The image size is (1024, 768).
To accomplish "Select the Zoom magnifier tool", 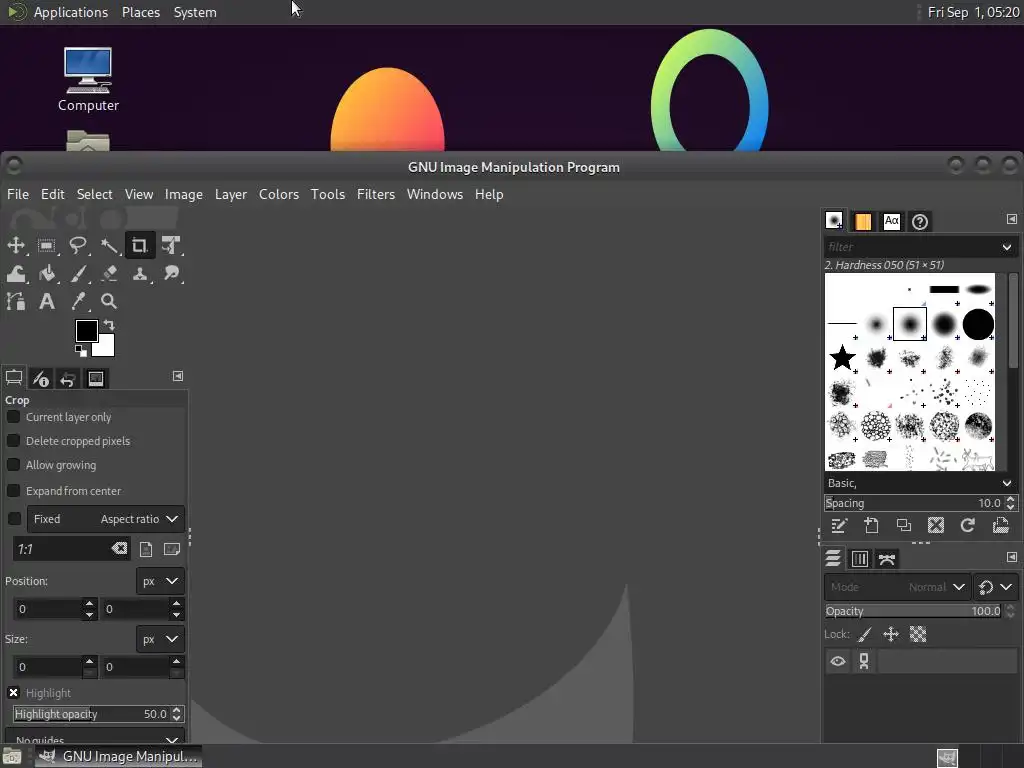I will coord(109,301).
